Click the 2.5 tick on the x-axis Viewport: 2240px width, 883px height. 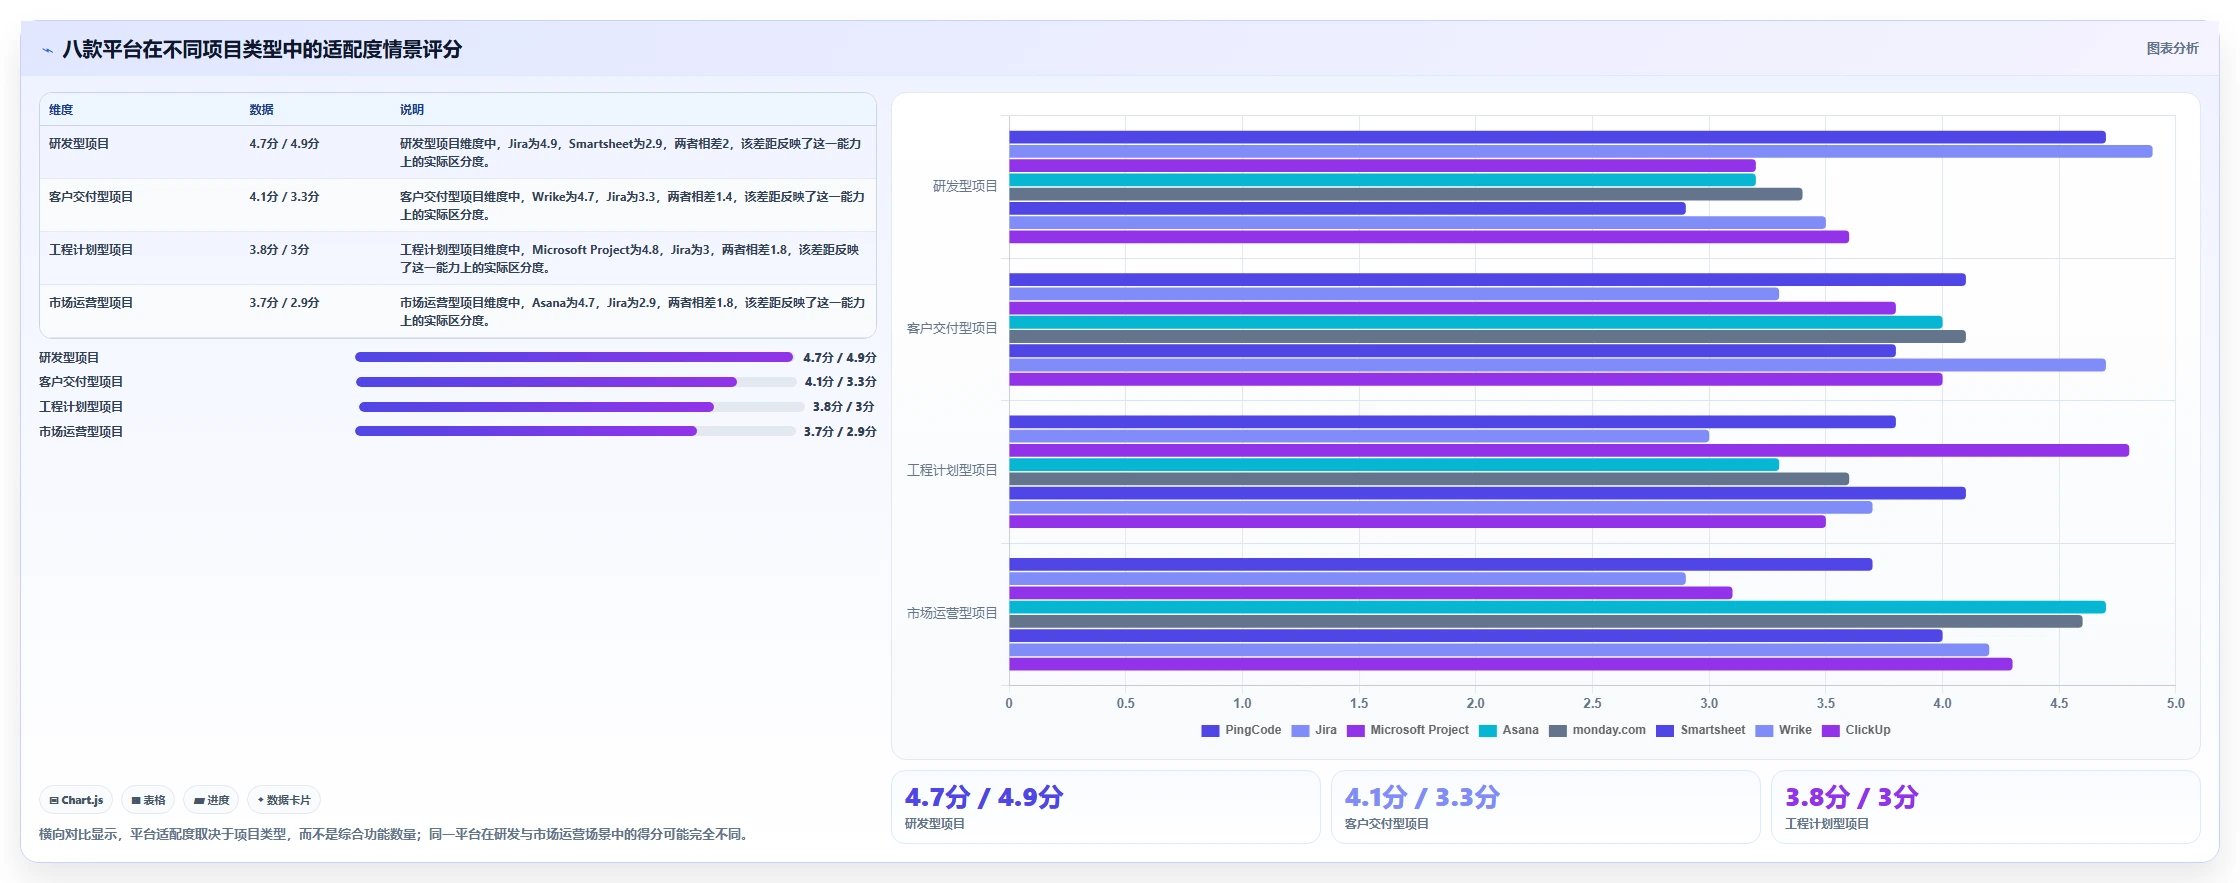point(1592,703)
